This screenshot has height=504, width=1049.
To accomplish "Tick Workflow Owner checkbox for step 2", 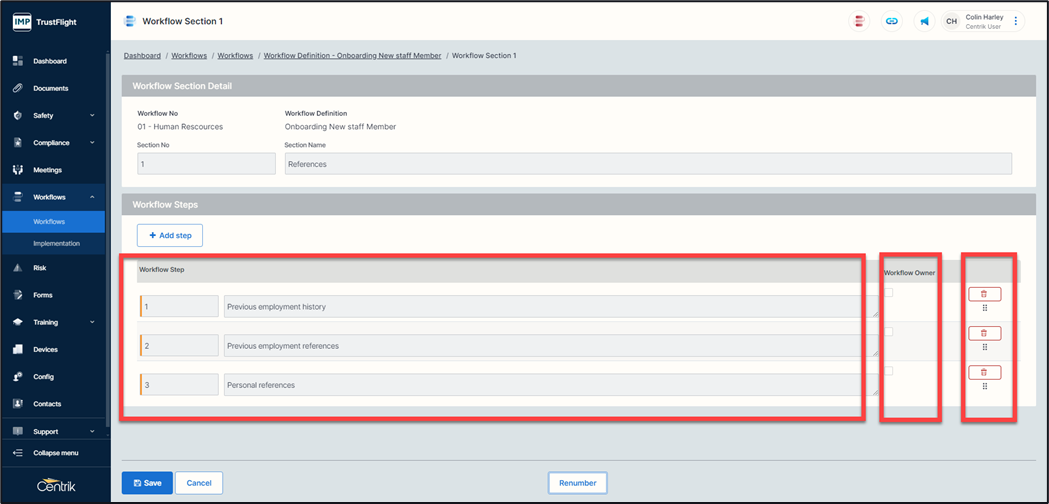I will click(888, 332).
